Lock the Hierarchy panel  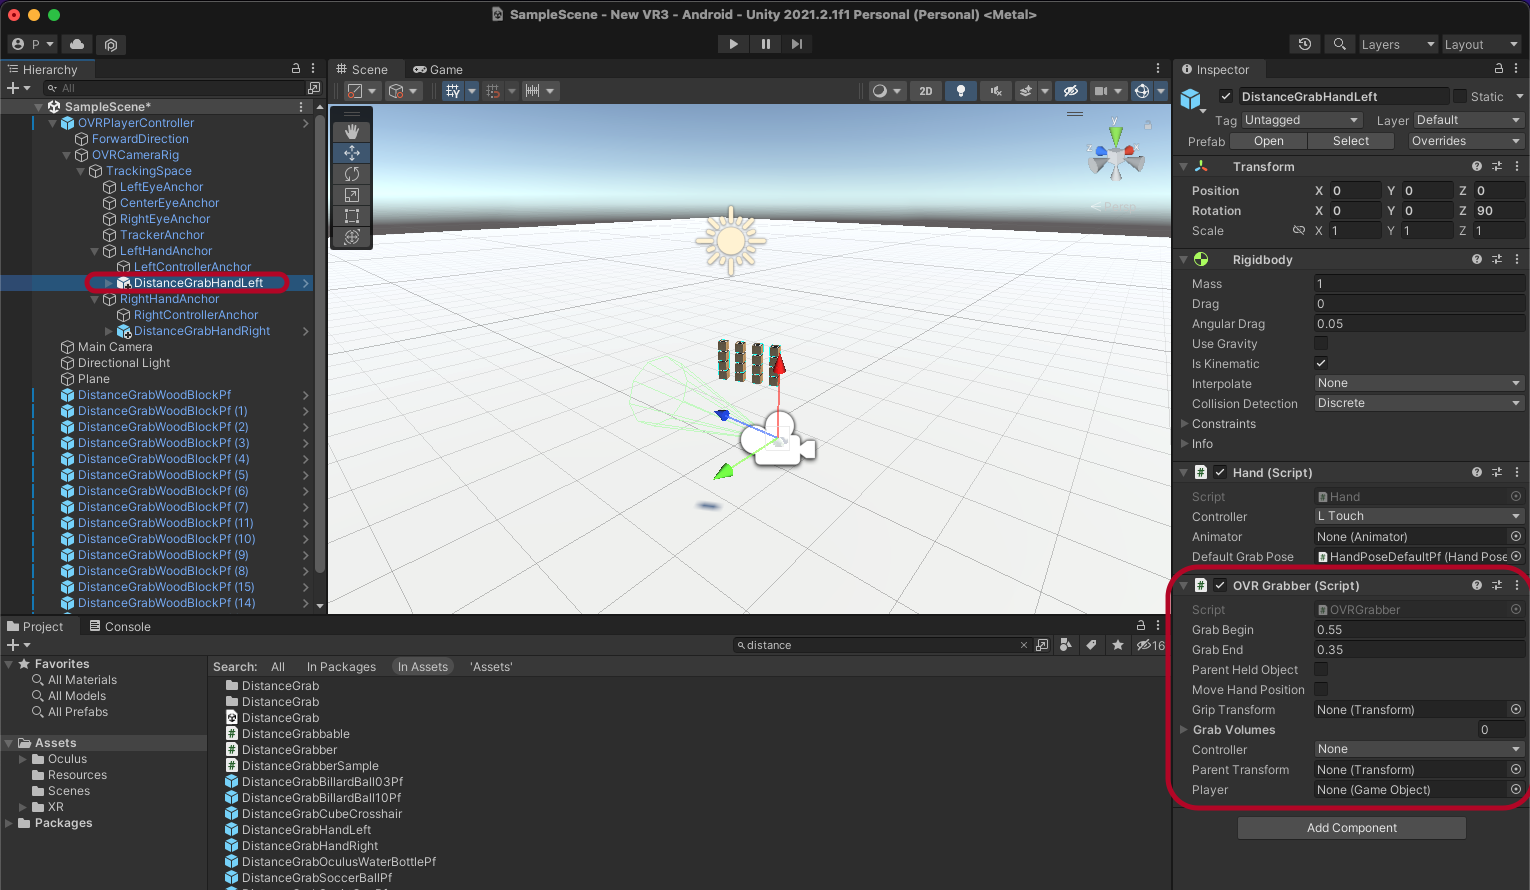tap(296, 69)
